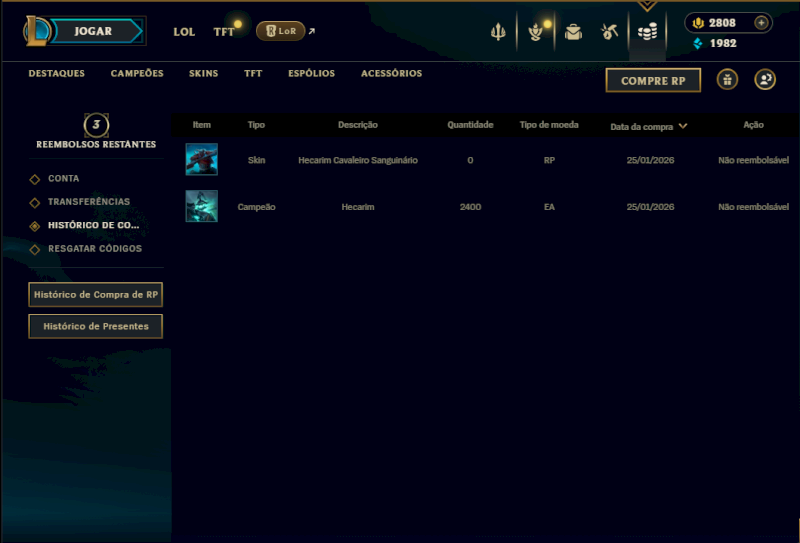Image resolution: width=800 pixels, height=543 pixels.
Task: Open Histórico de Compra de RP
Action: point(95,294)
